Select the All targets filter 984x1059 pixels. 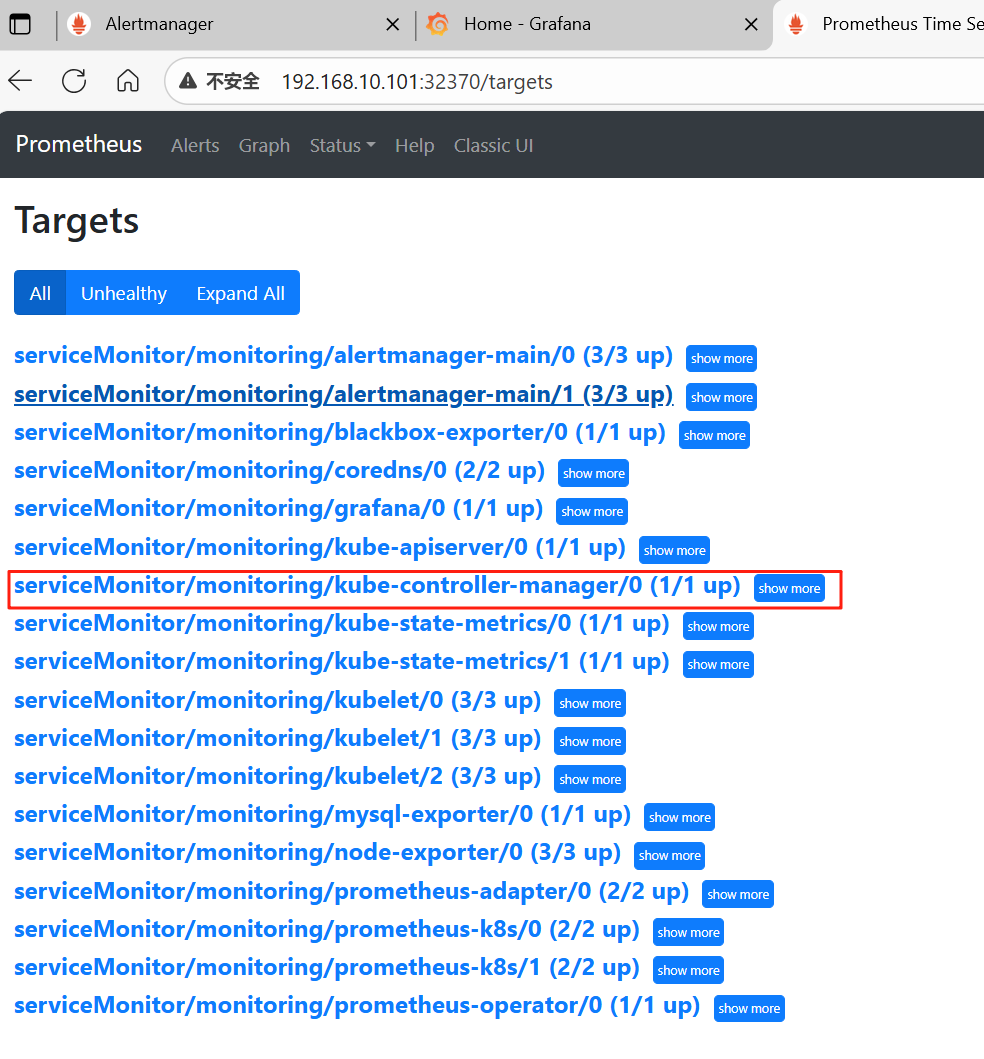40,292
